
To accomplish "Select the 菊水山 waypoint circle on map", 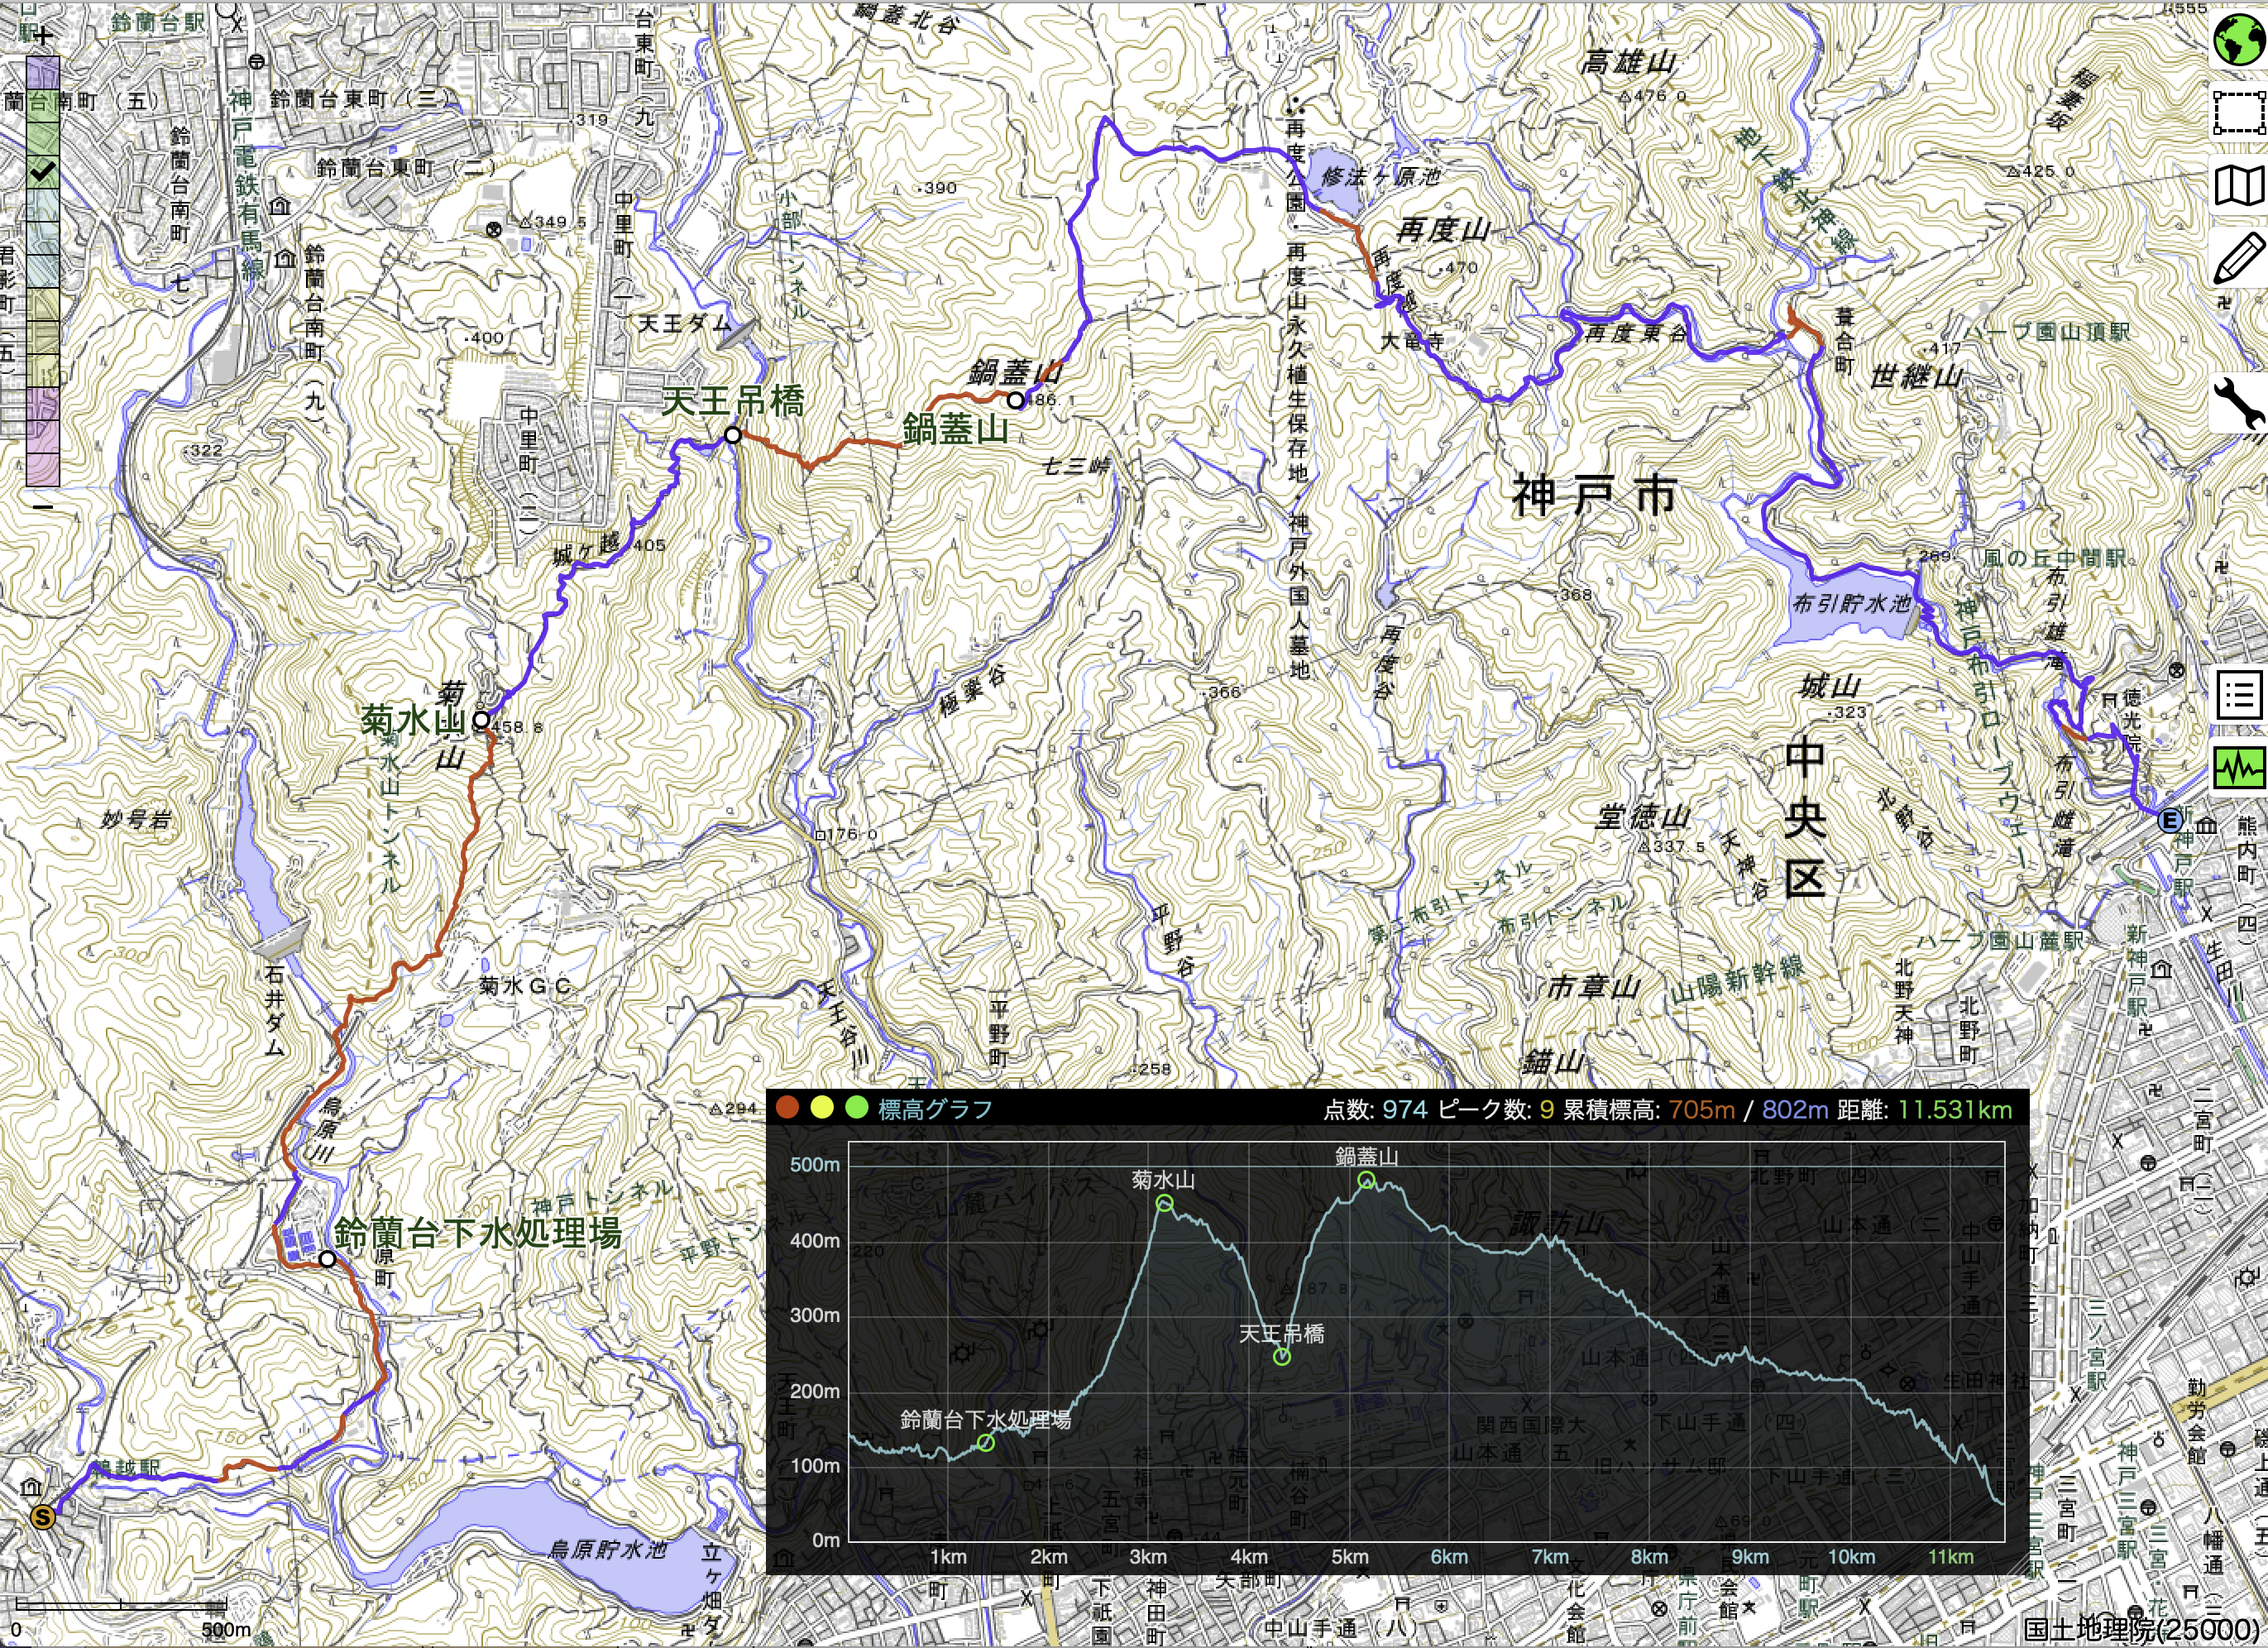I will [481, 720].
